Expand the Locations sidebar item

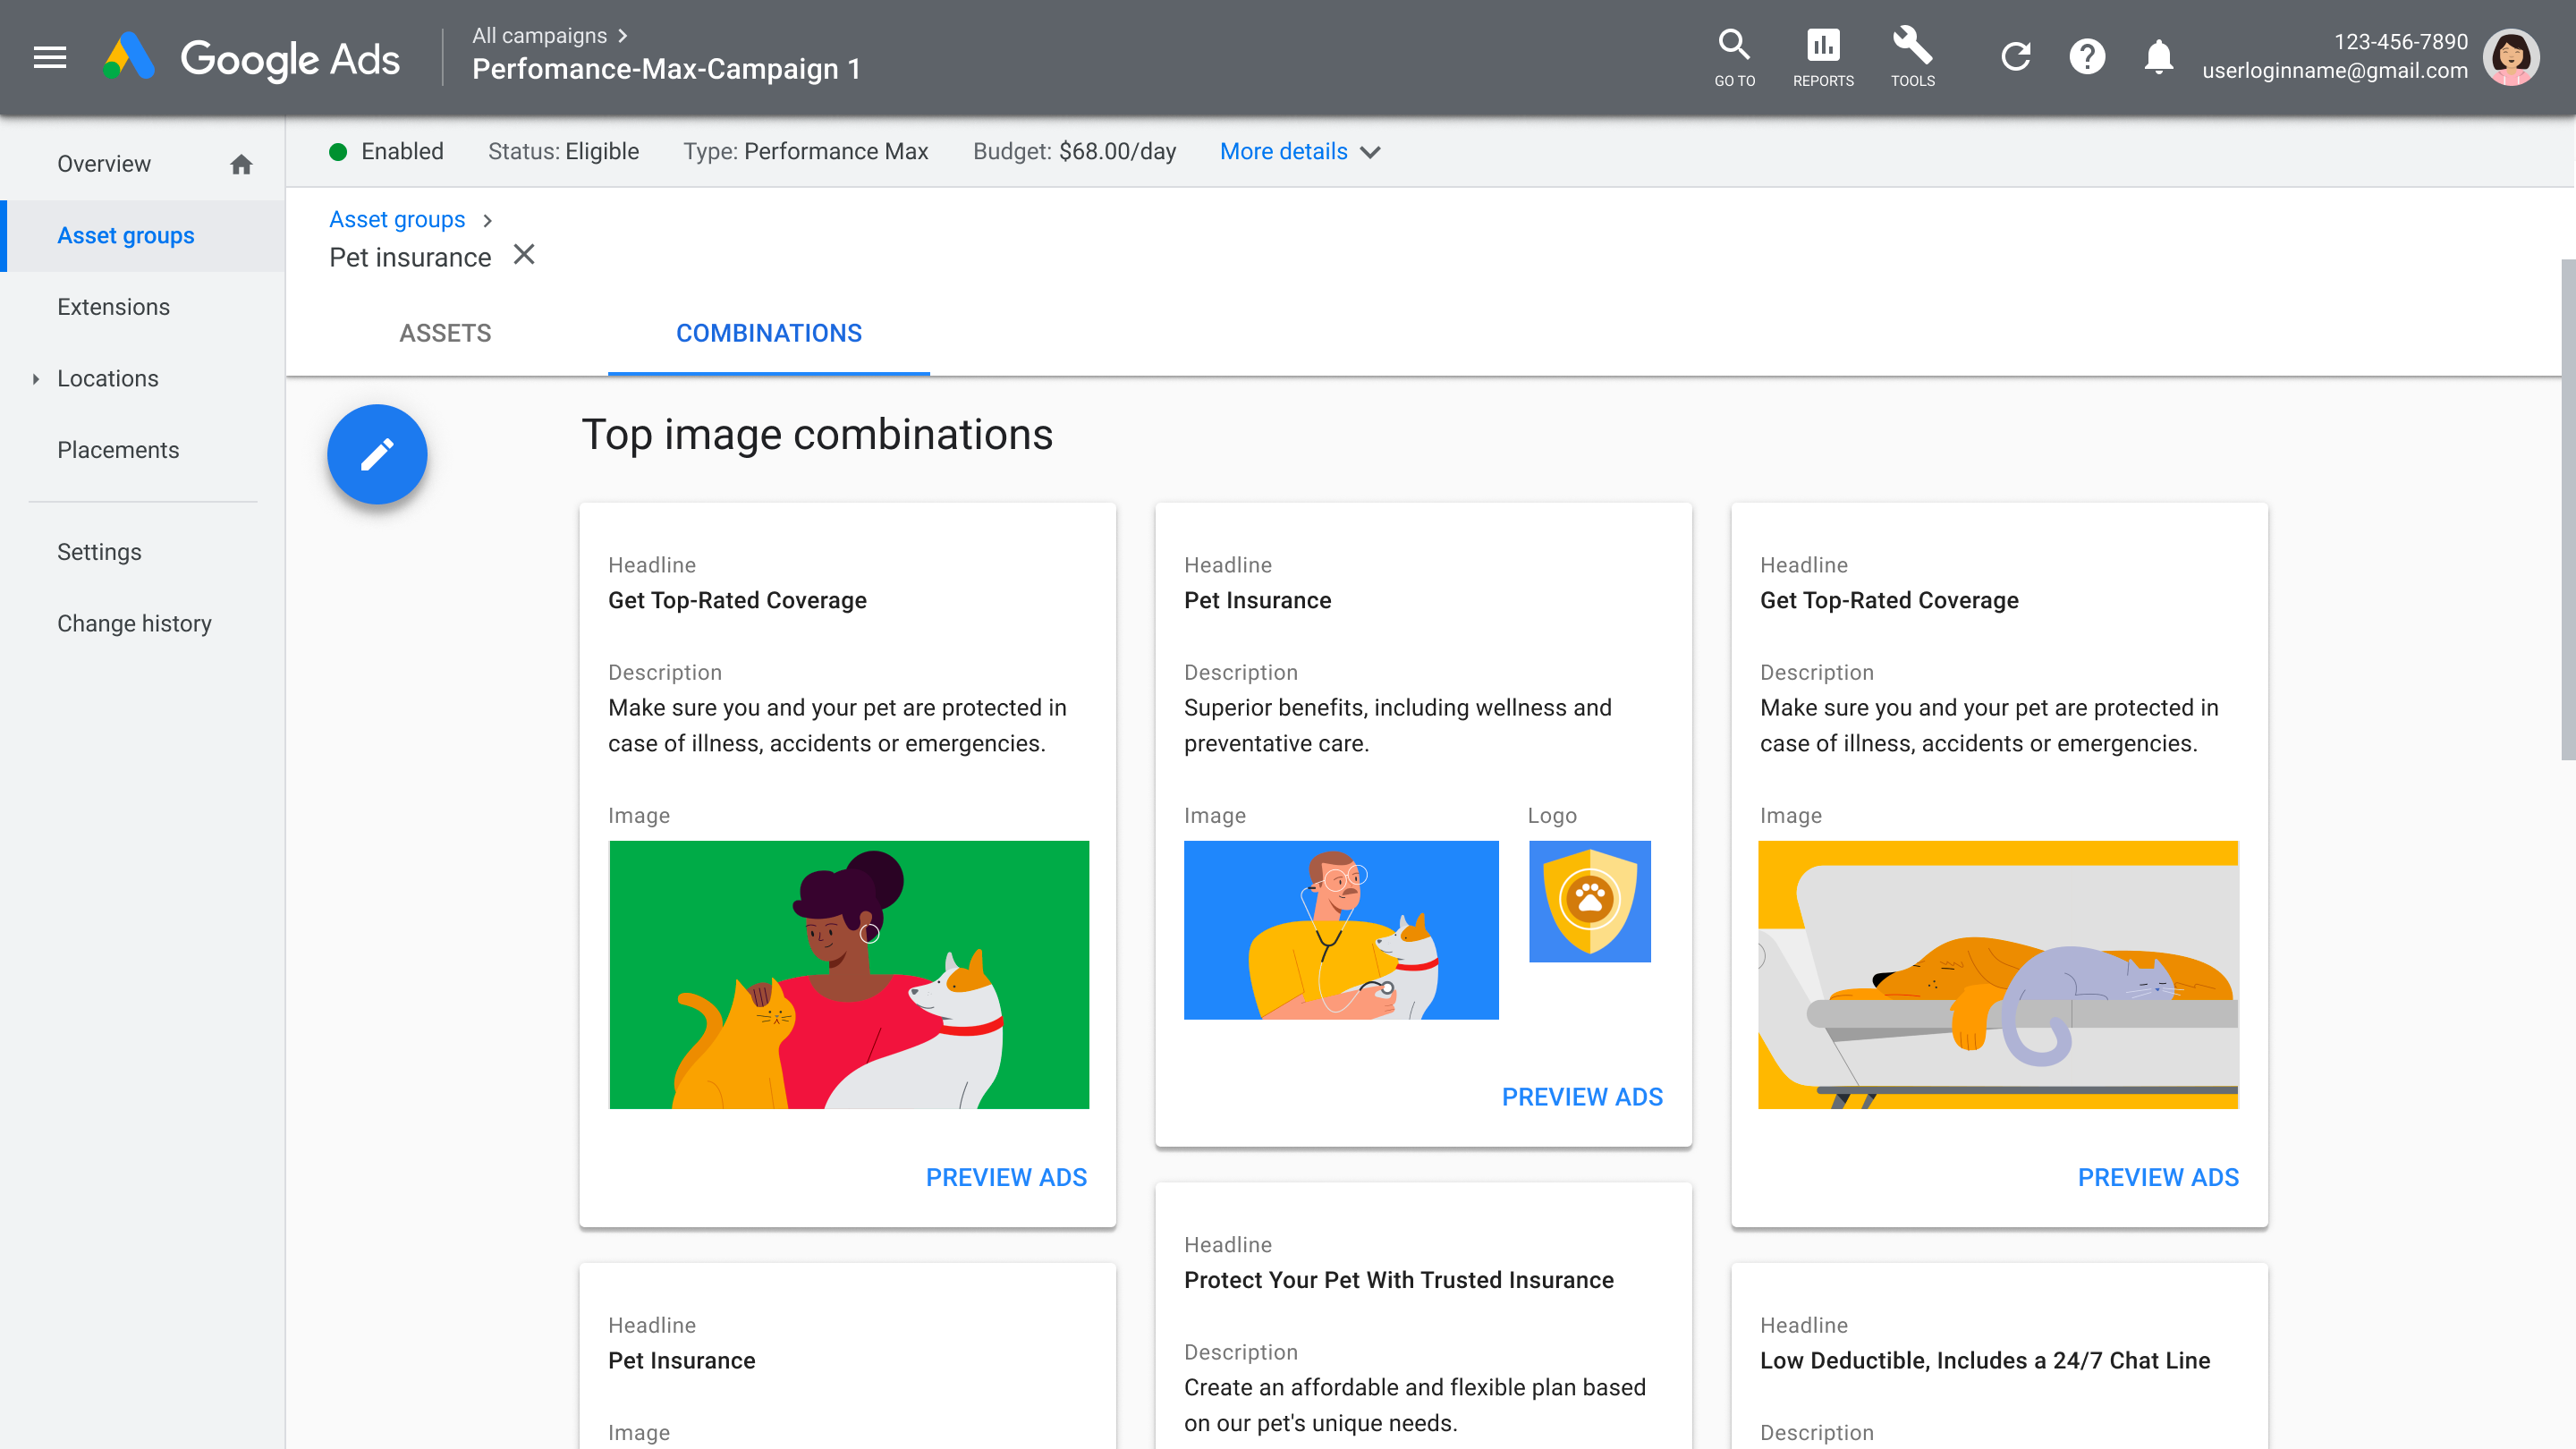(36, 379)
